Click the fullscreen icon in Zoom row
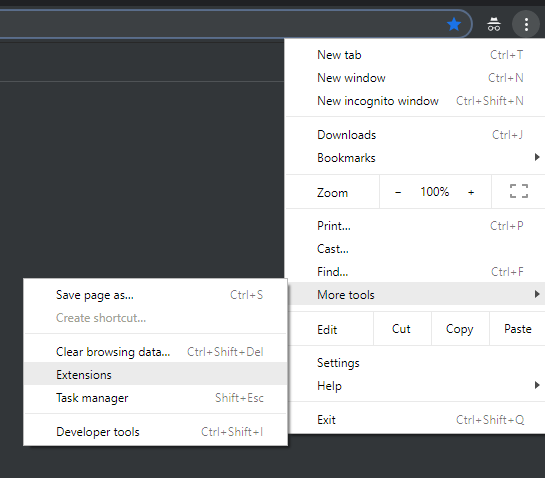Screen dimensions: 545x478 (519, 192)
